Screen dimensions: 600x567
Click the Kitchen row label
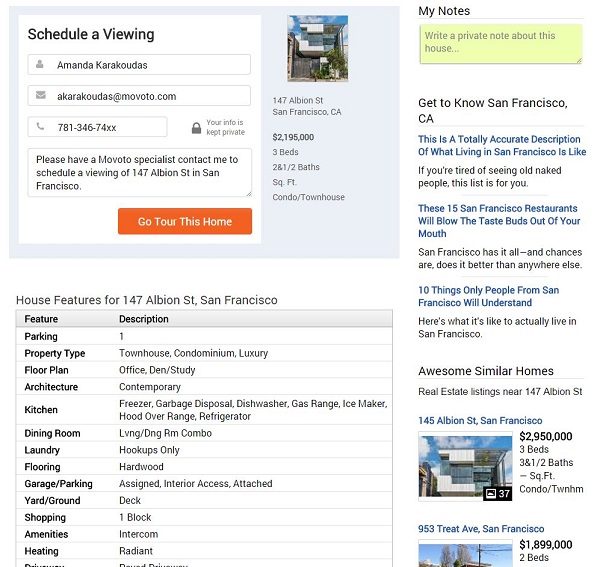(x=41, y=410)
